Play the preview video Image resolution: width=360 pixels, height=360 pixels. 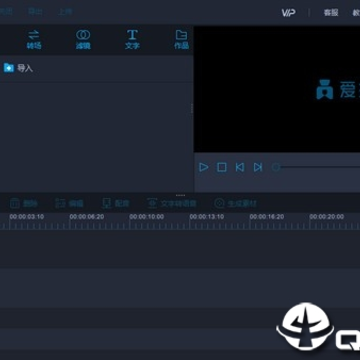click(203, 167)
